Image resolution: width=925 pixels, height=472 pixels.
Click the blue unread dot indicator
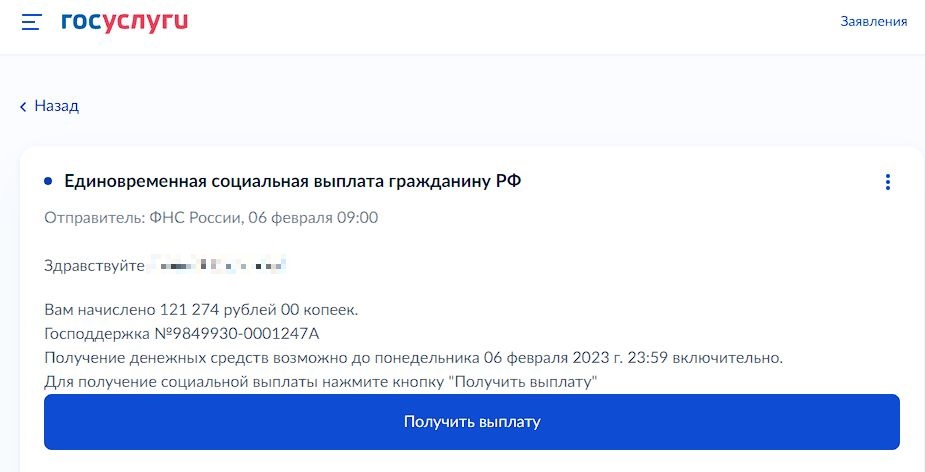click(x=48, y=181)
